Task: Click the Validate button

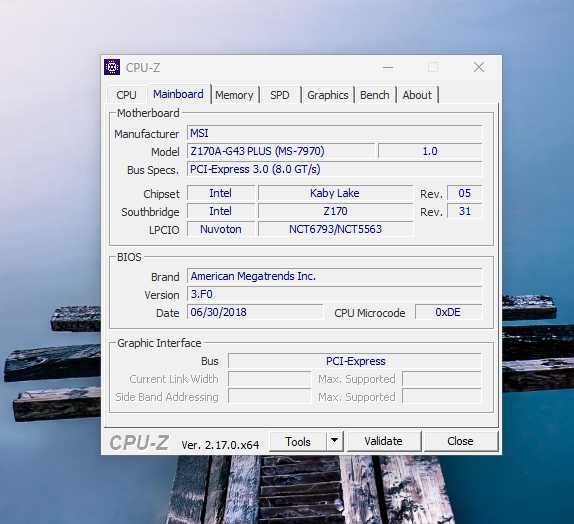Action: 383,442
